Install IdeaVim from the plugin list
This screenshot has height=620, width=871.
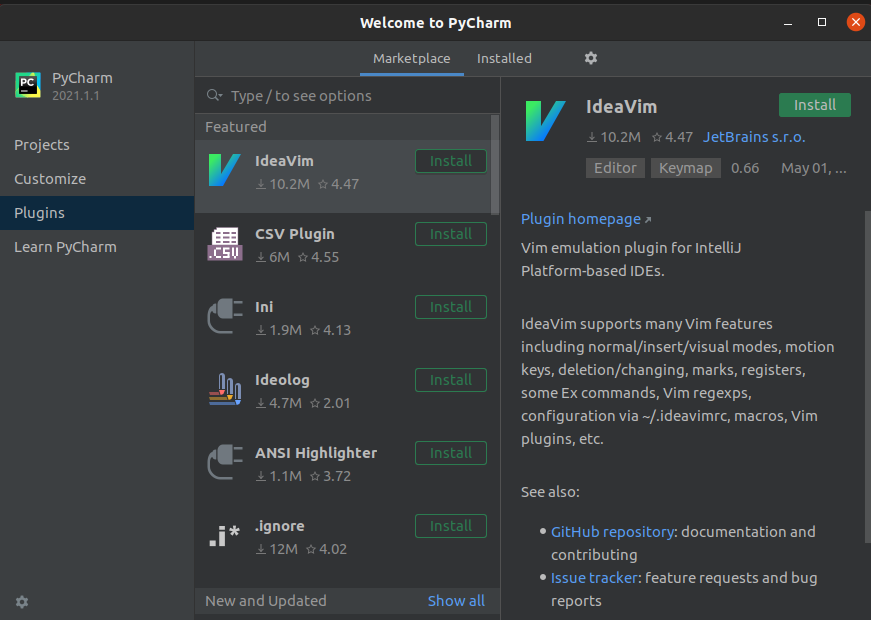coord(450,161)
